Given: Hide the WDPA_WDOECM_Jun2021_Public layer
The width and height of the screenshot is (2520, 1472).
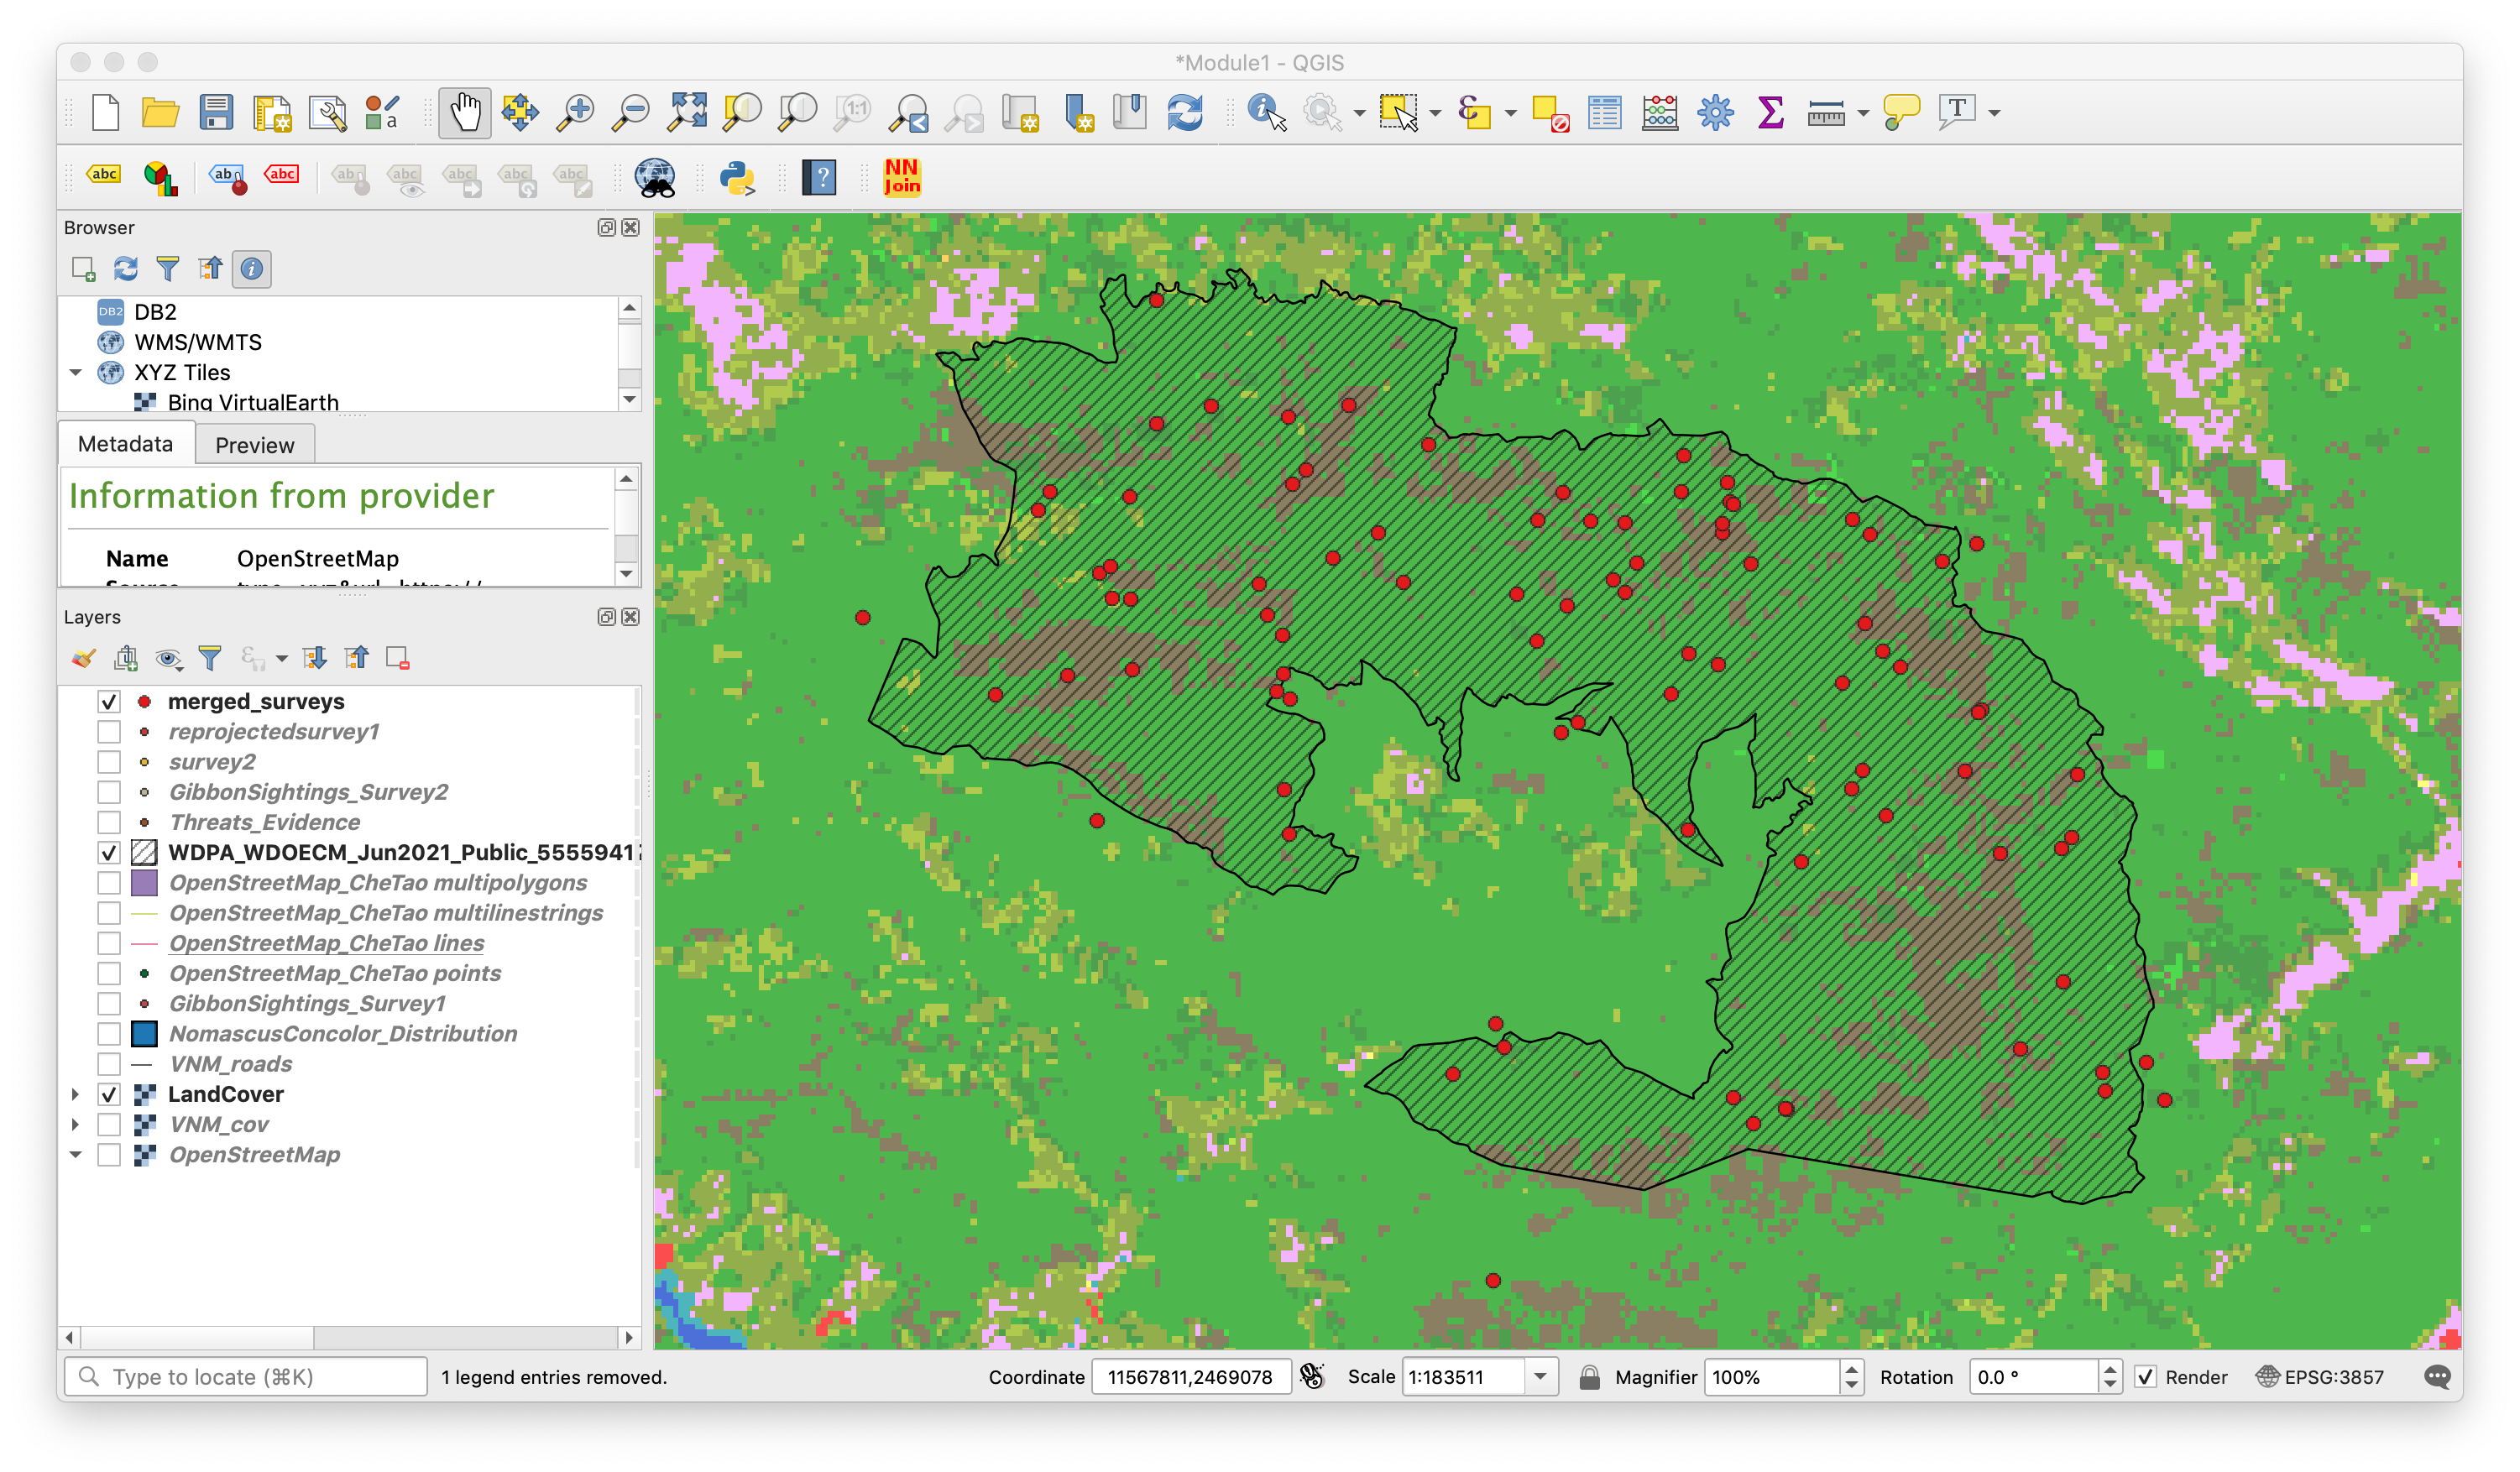Looking at the screenshot, I should 109,852.
